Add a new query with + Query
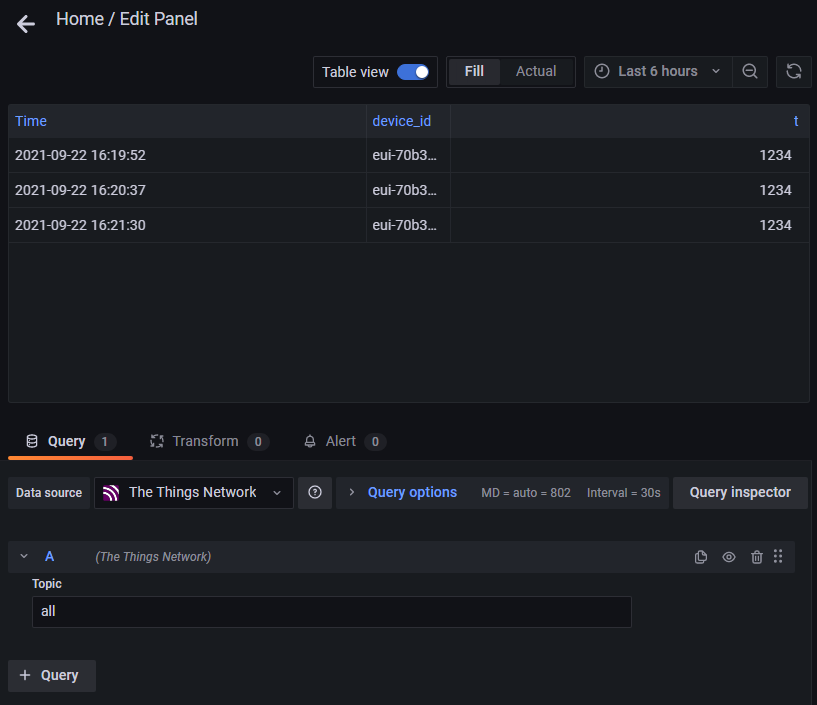The image size is (817, 705). tap(52, 676)
